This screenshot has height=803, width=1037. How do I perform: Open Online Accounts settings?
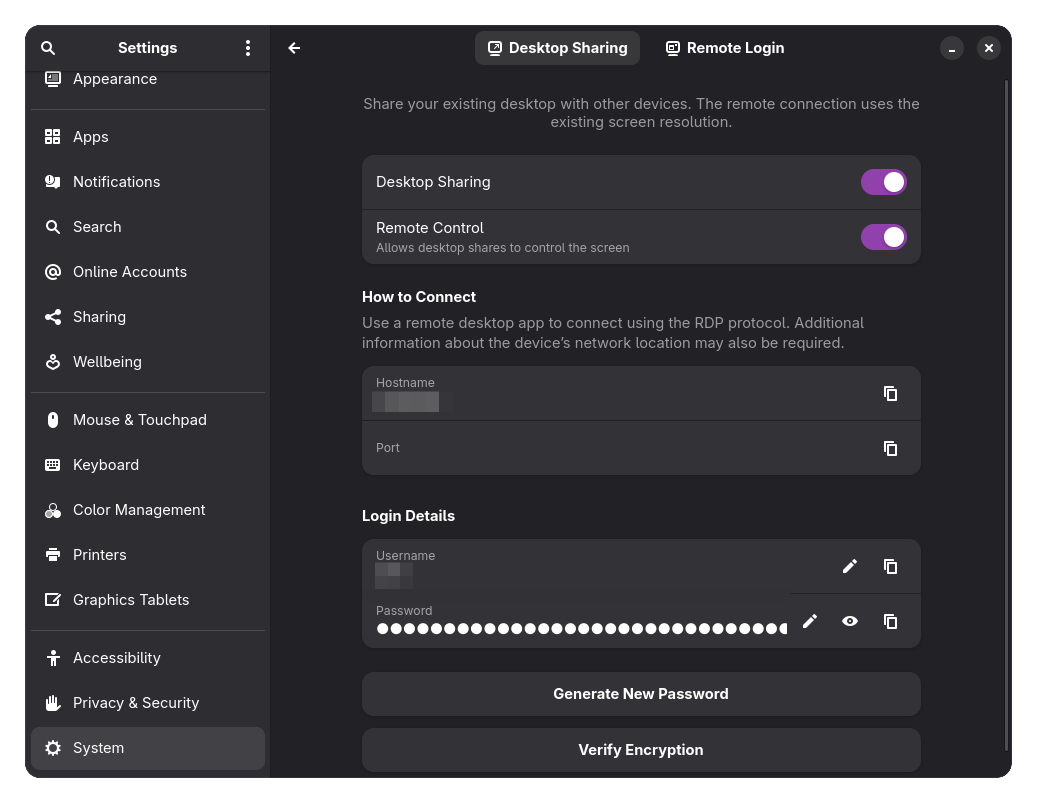coord(148,272)
